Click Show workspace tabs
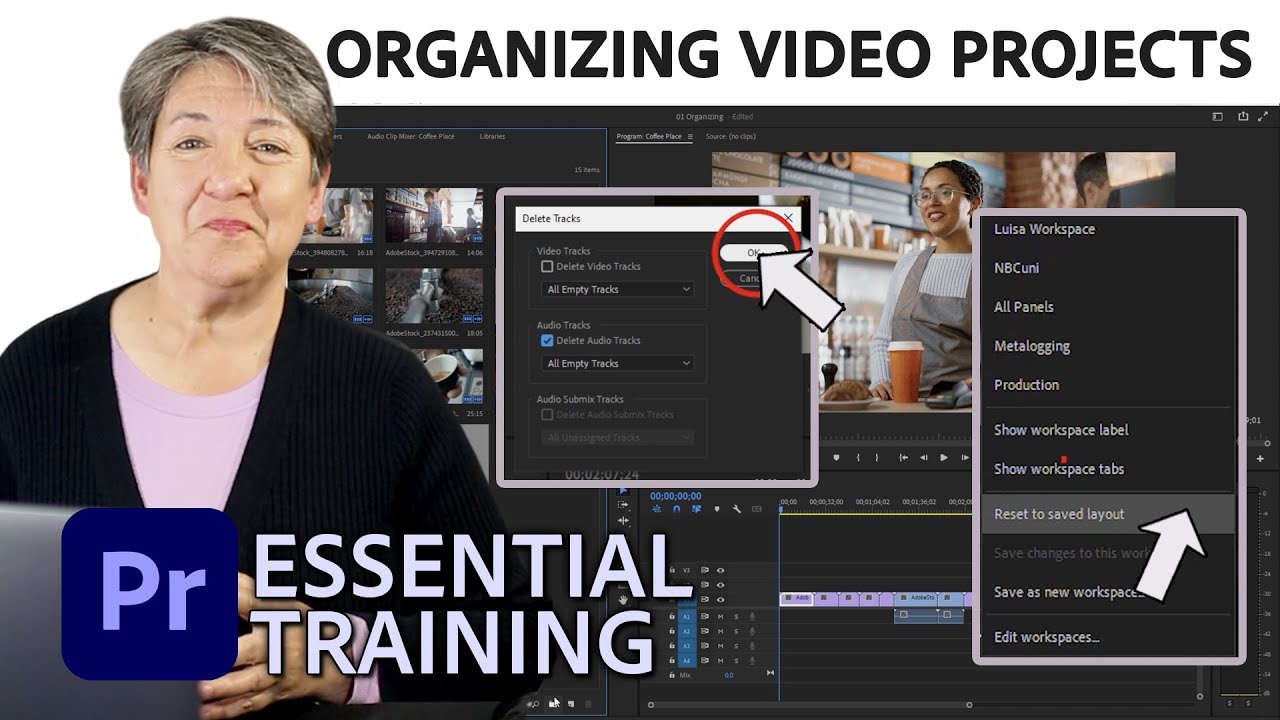 (x=1059, y=469)
